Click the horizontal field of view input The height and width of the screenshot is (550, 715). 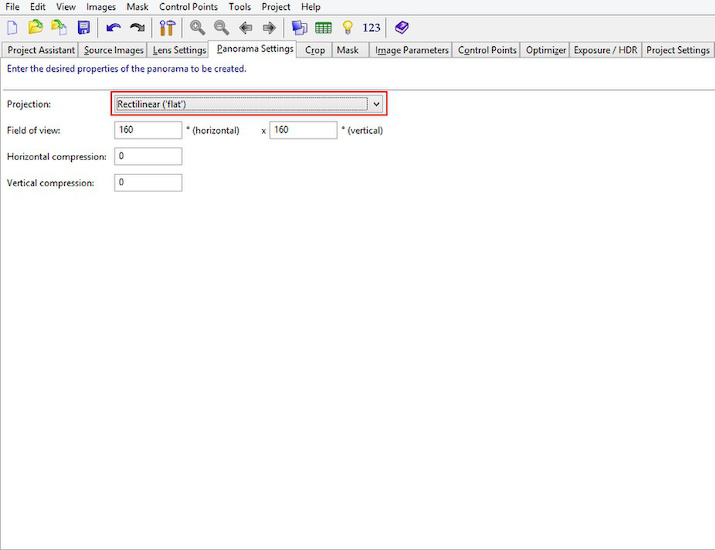(x=148, y=130)
